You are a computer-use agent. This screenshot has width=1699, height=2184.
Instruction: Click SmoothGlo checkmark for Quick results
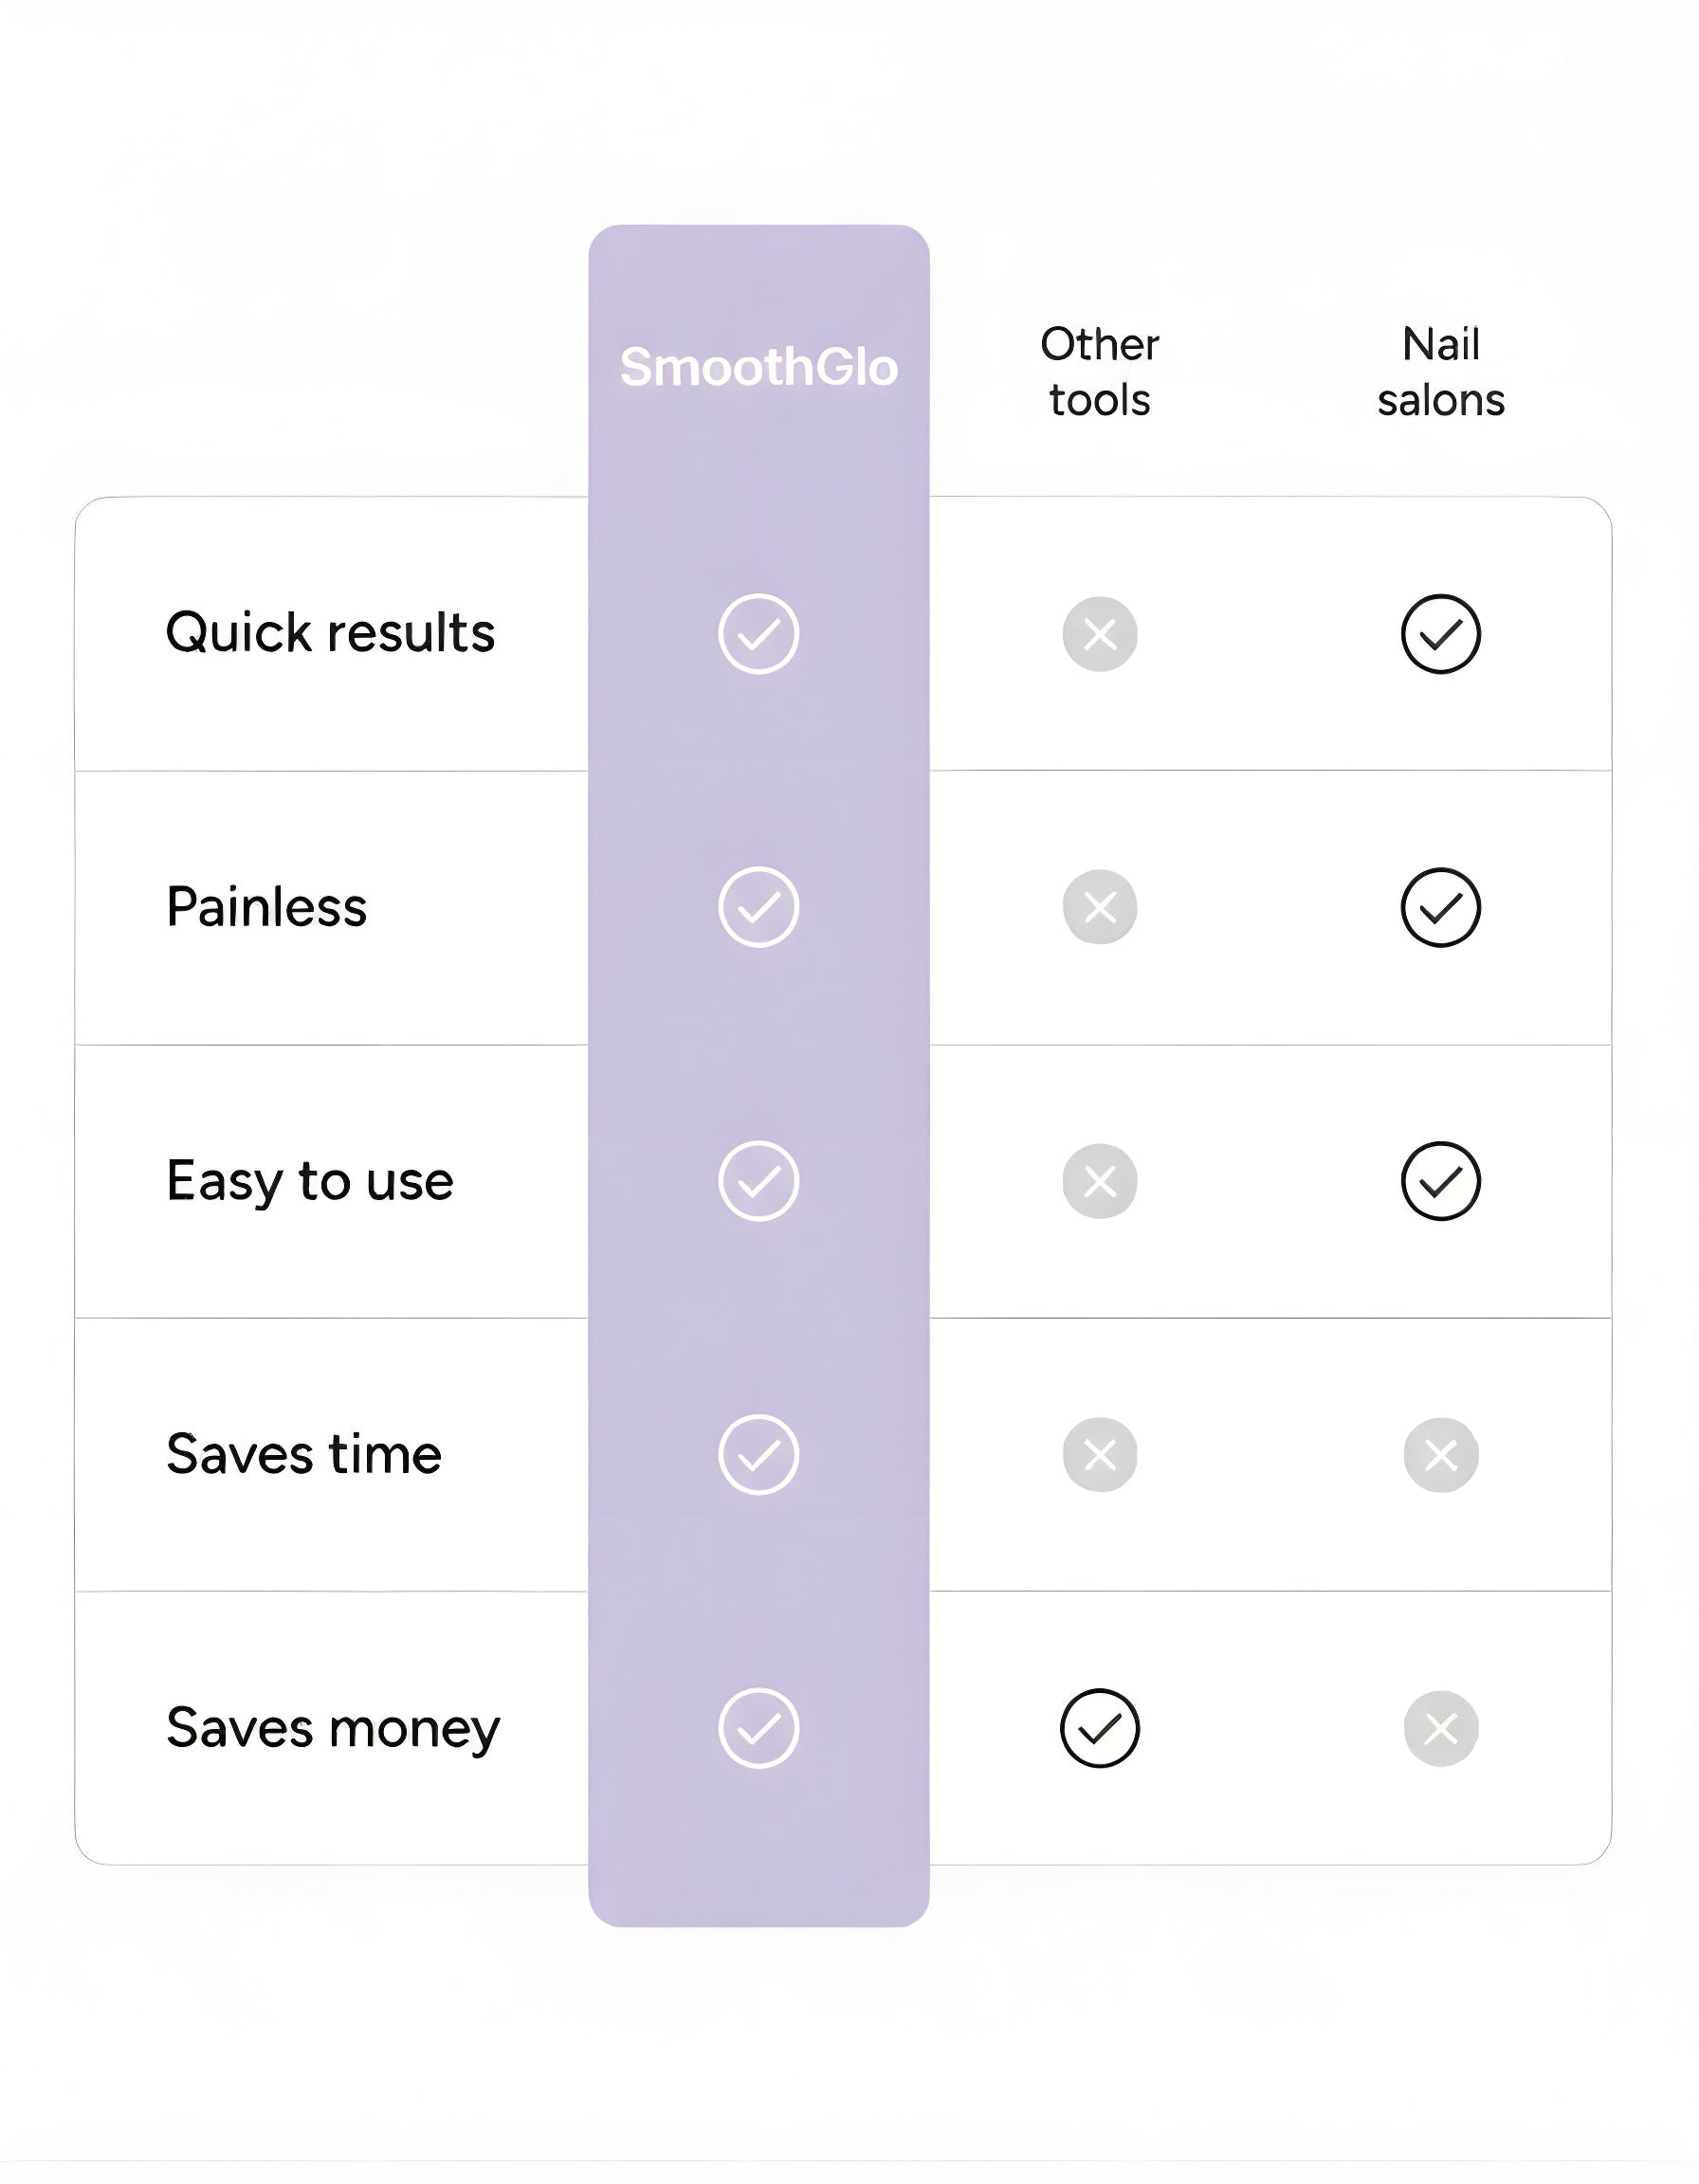tap(758, 634)
